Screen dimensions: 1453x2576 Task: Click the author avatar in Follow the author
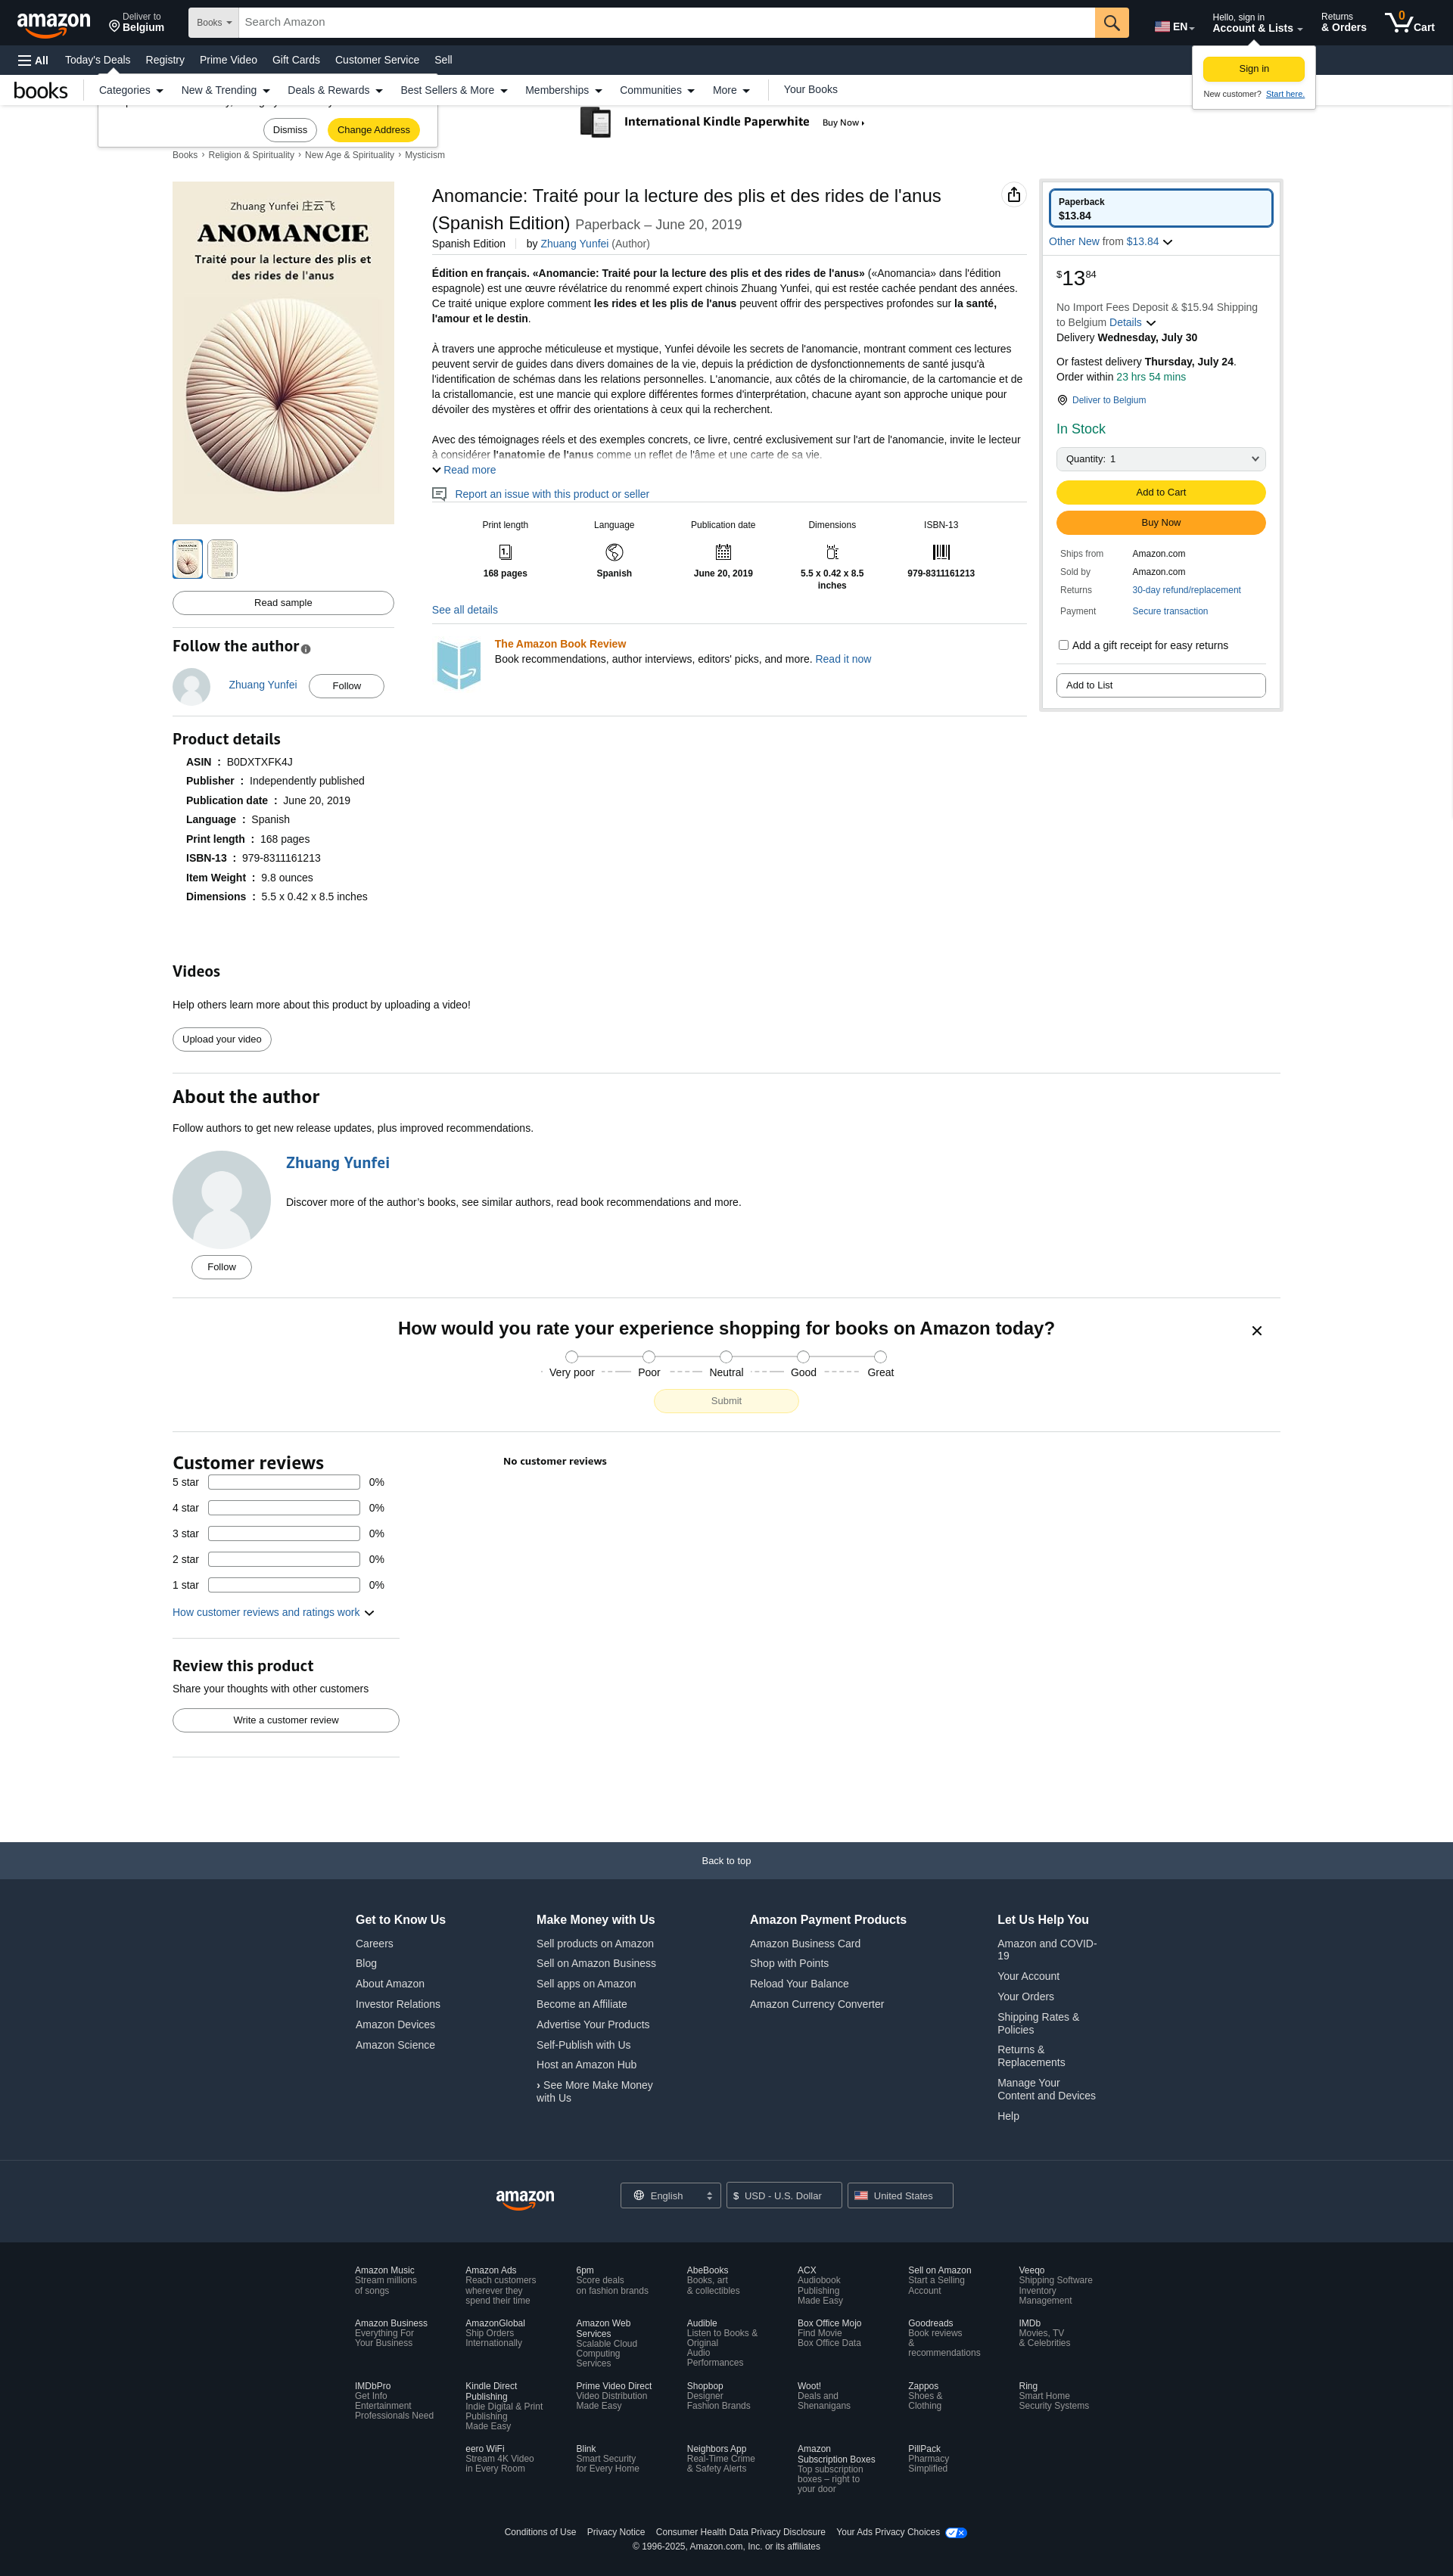[191, 686]
